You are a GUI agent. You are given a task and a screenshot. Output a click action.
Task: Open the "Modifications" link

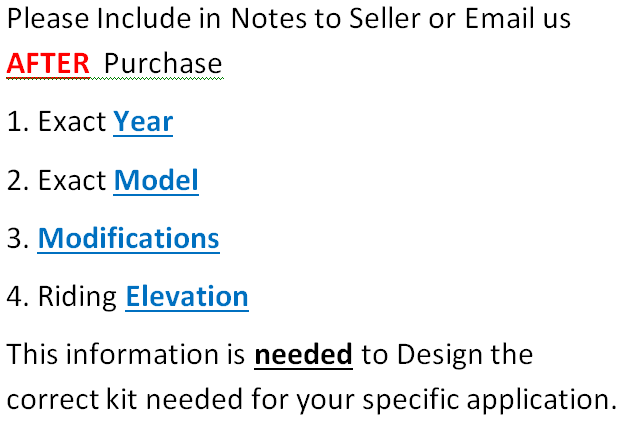[x=128, y=239]
